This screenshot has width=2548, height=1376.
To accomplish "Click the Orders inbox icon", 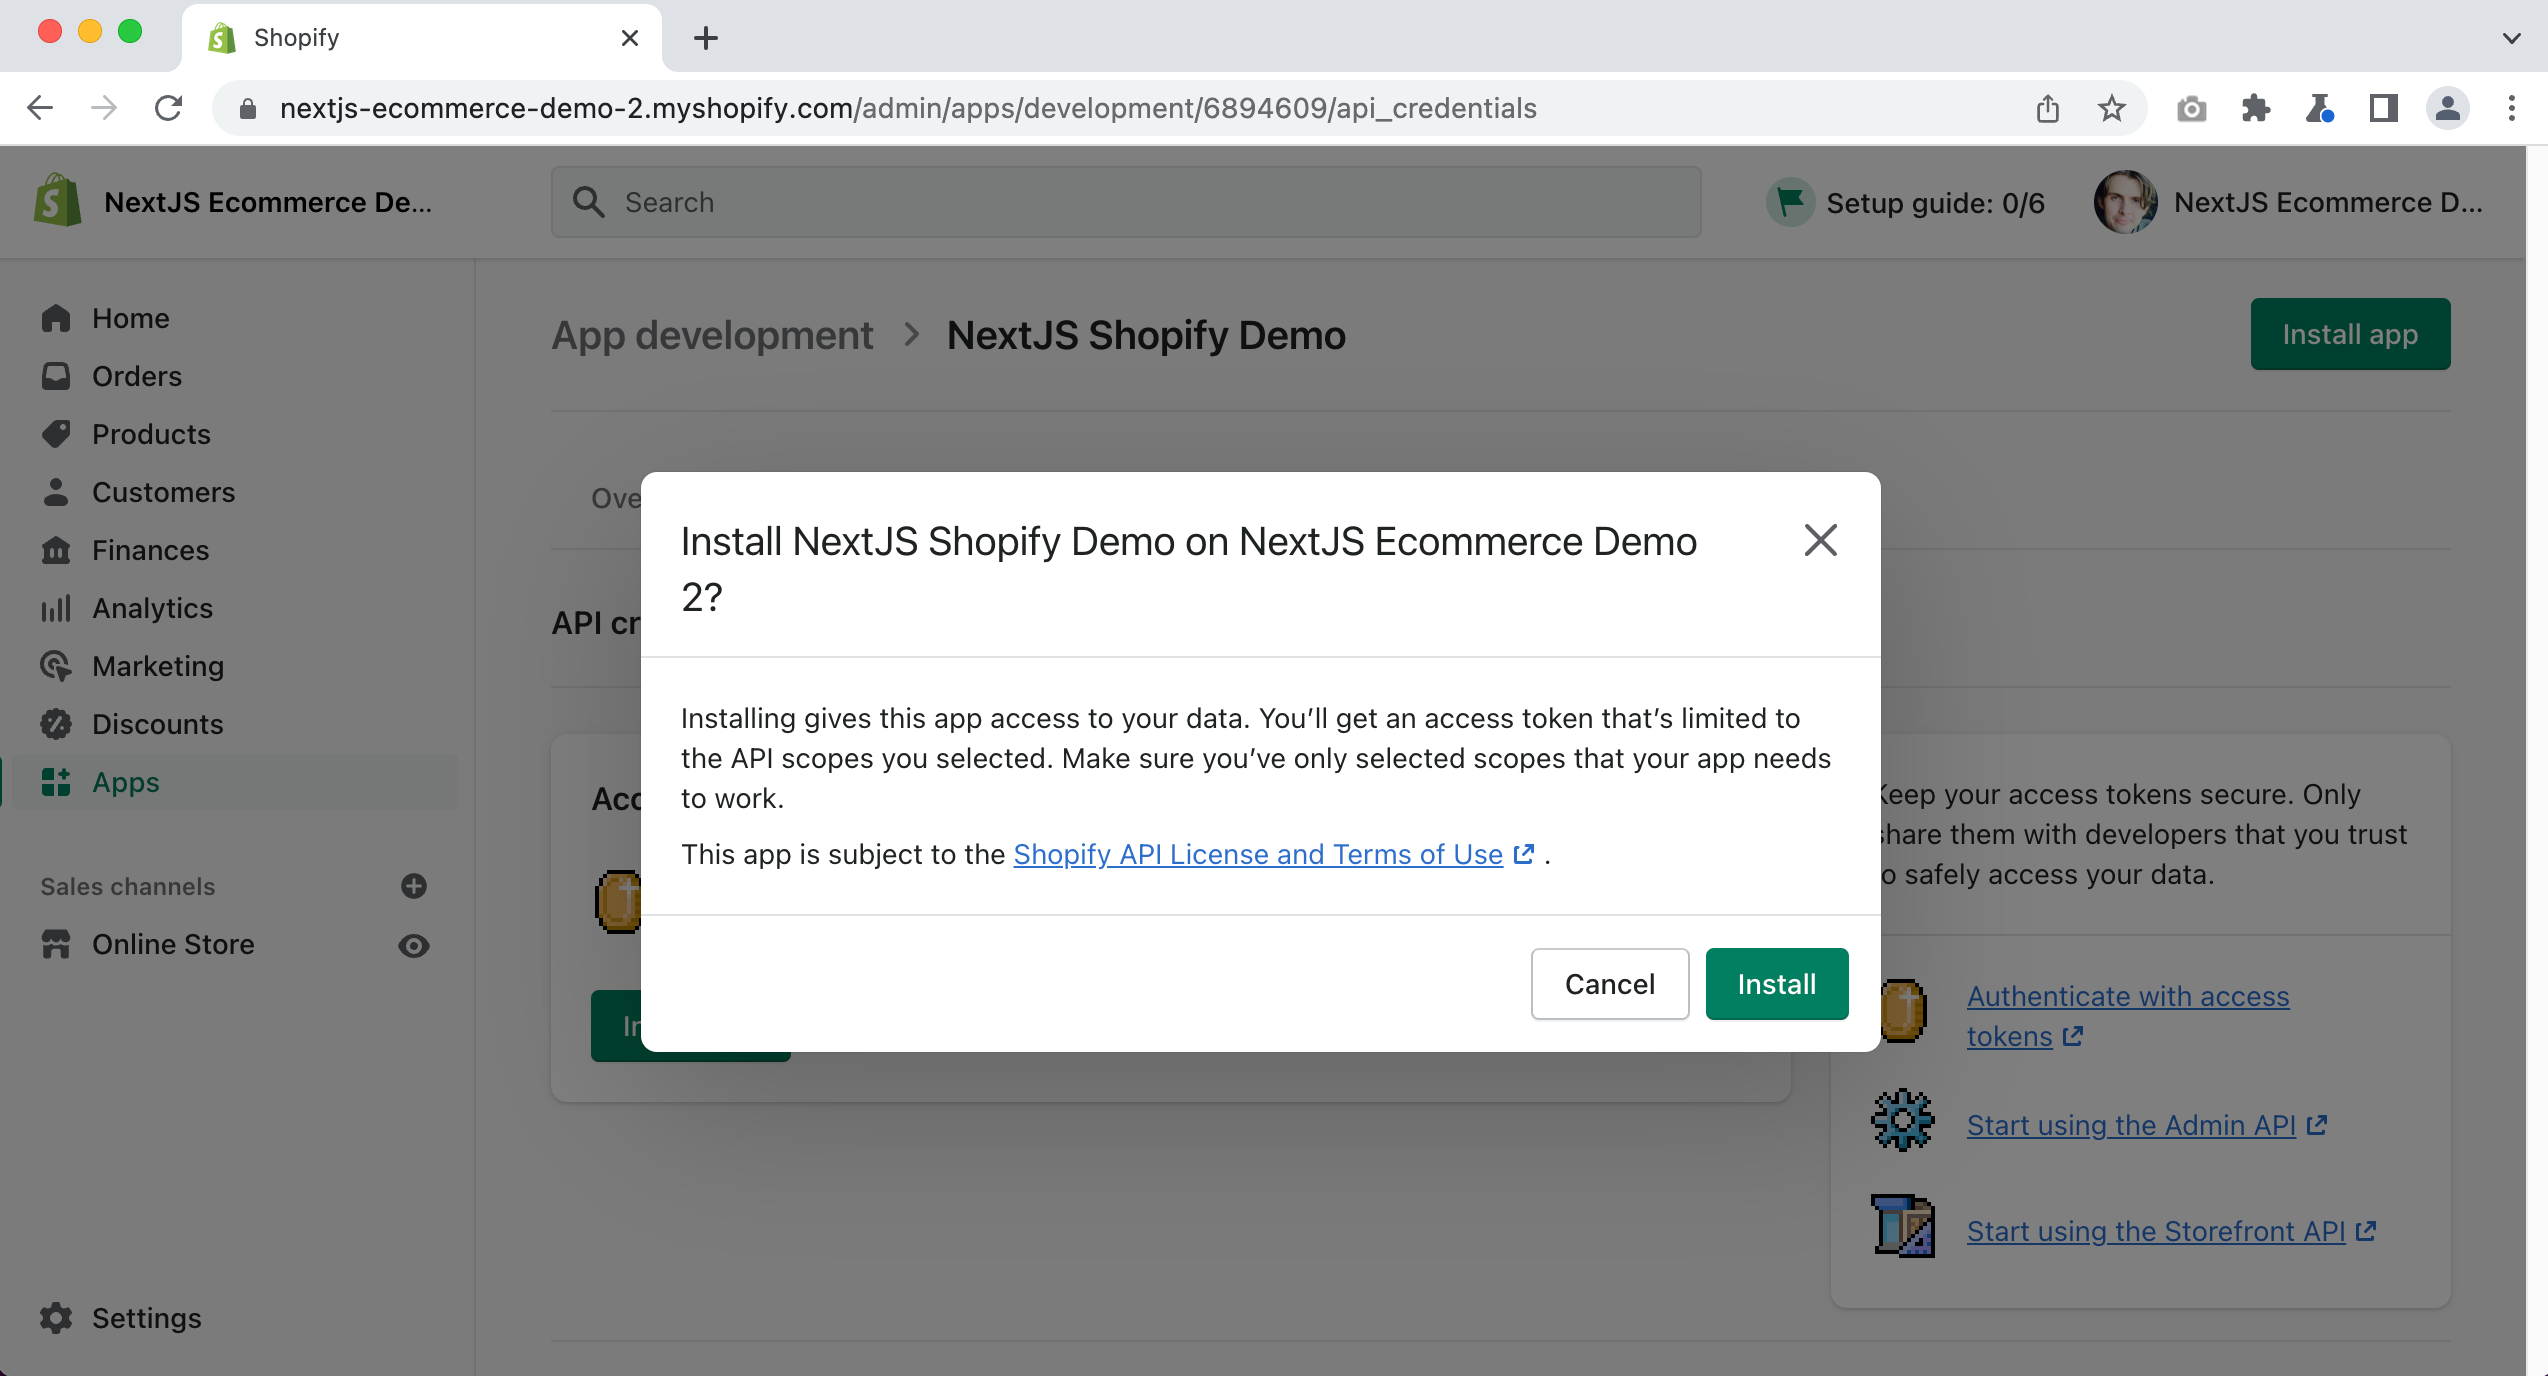I will 56,376.
